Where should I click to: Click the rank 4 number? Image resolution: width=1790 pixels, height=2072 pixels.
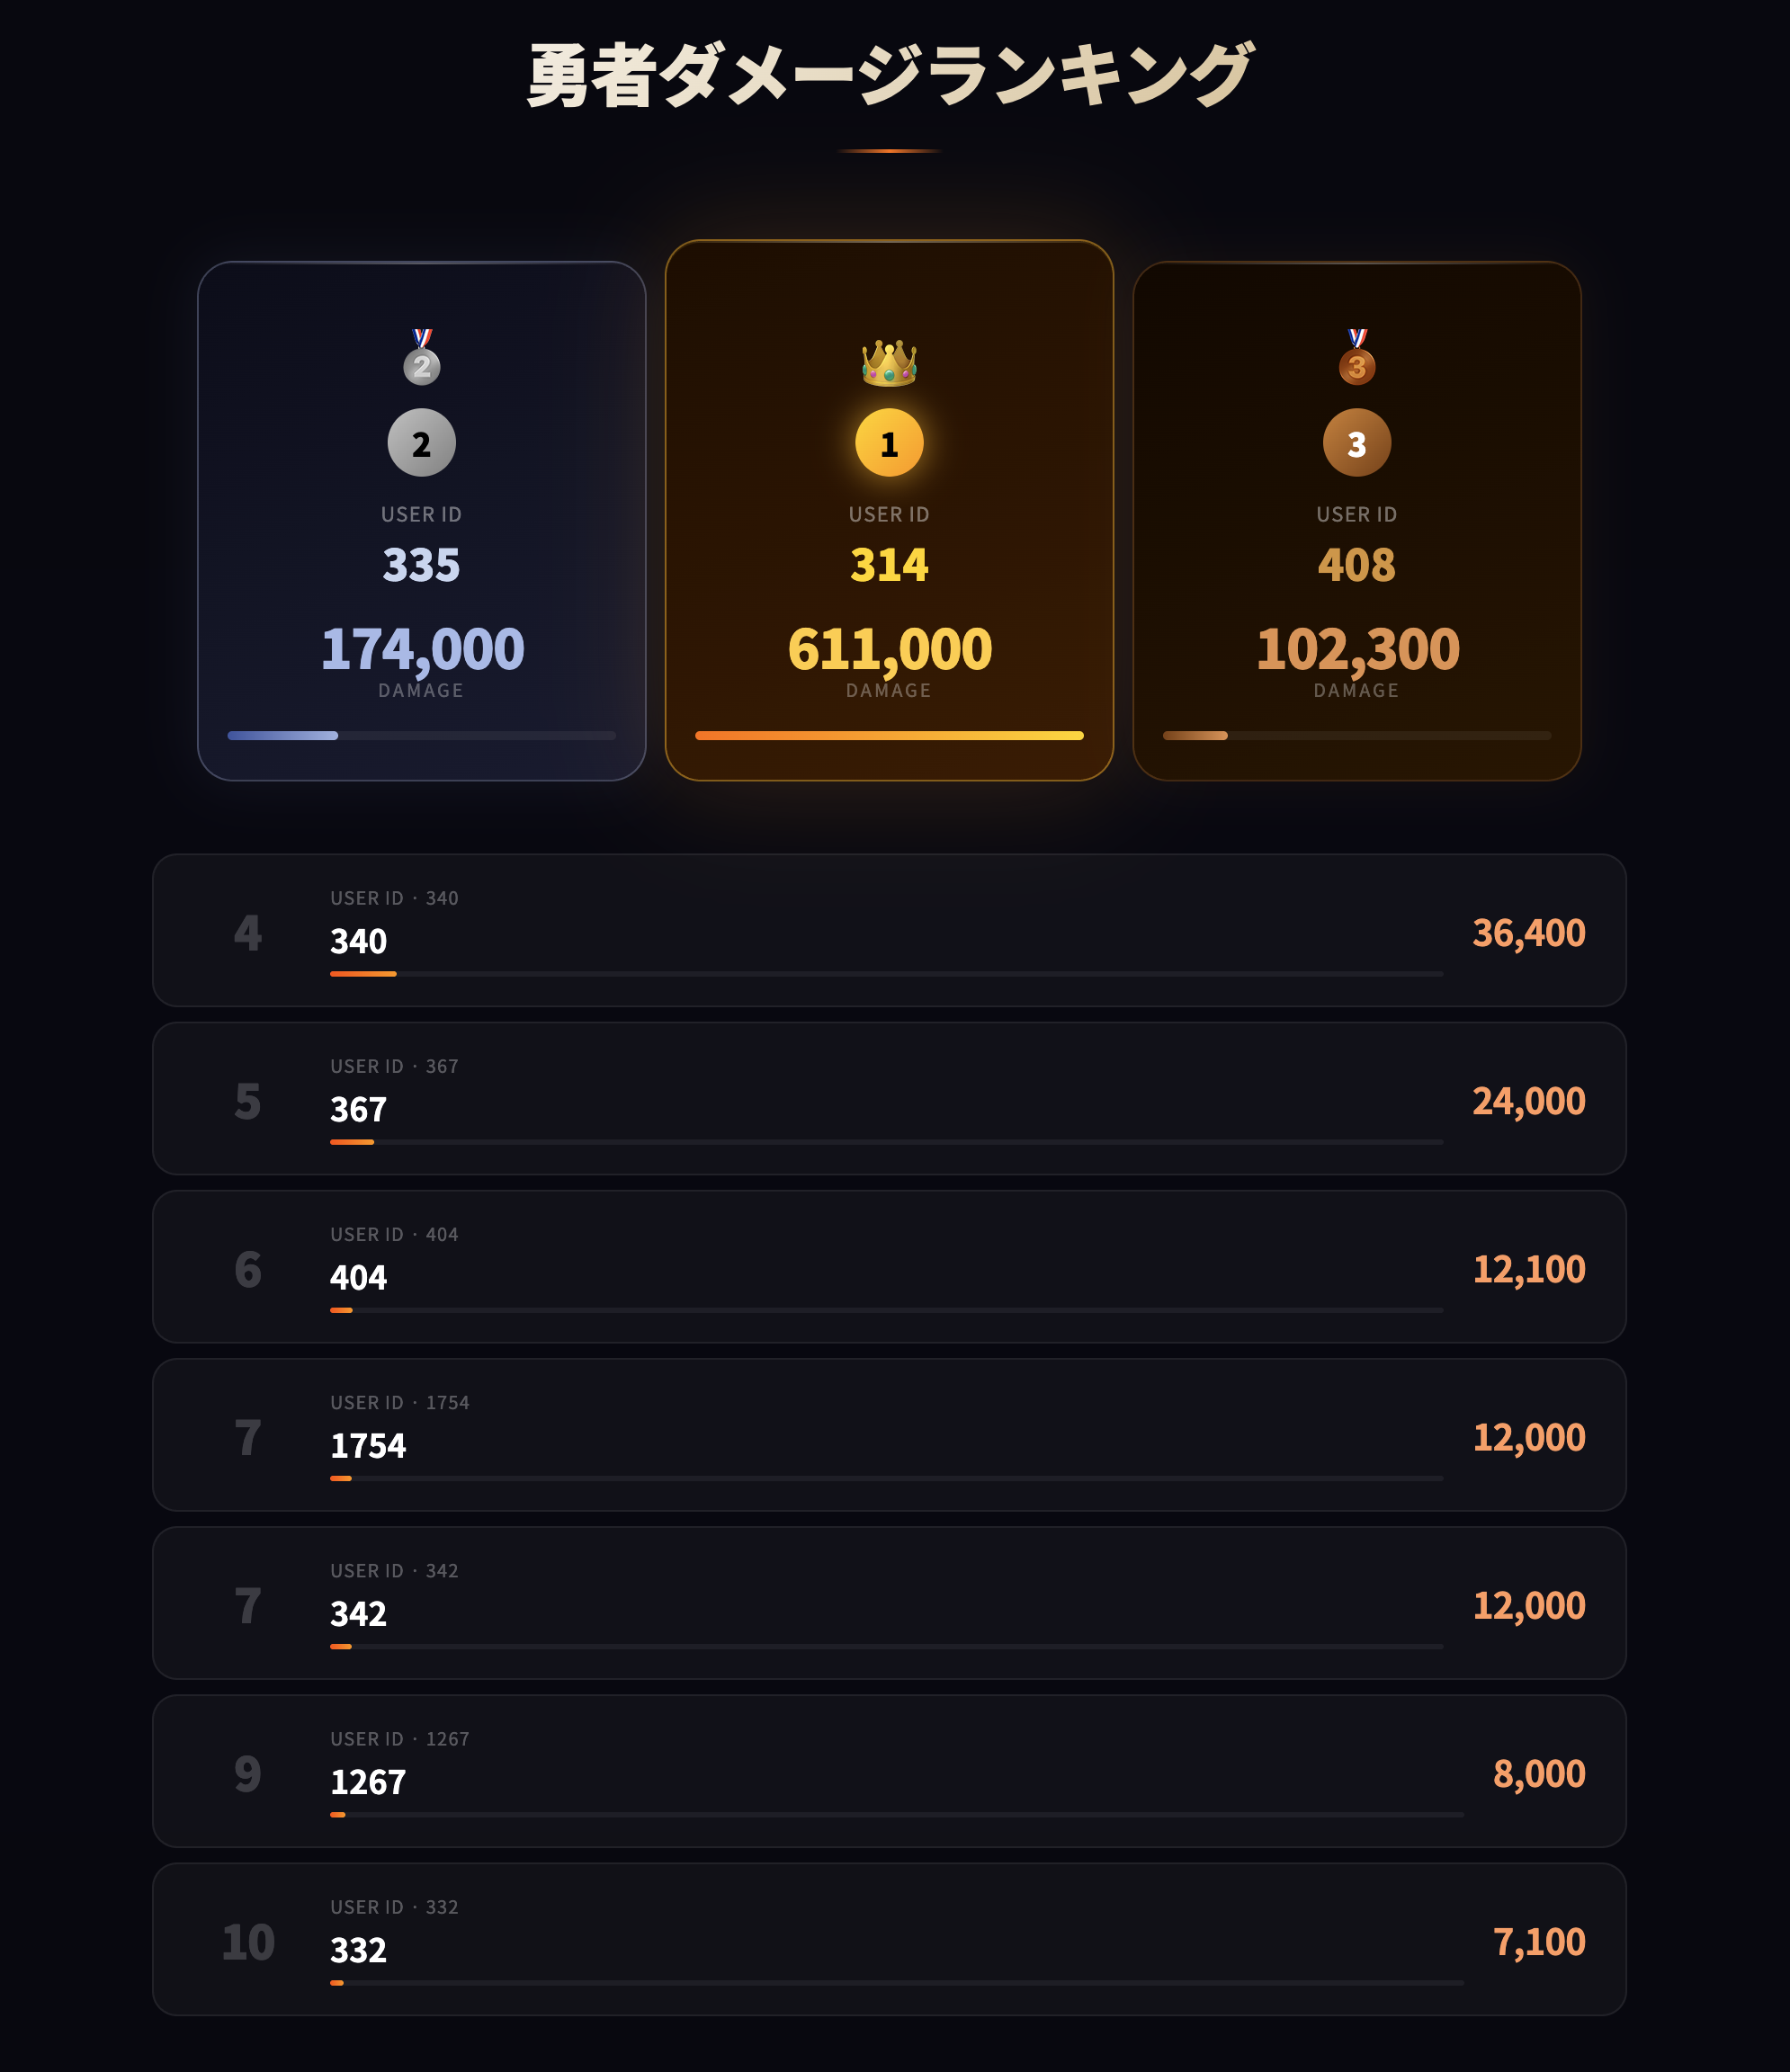[248, 932]
